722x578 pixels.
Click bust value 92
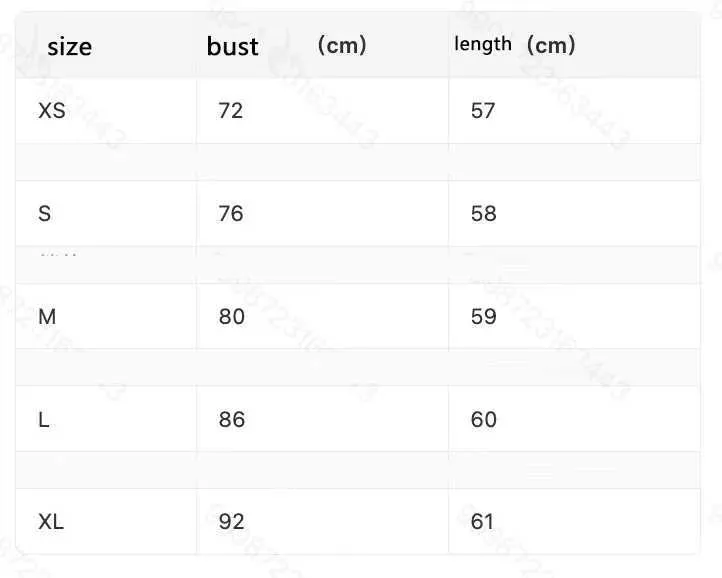231,522
